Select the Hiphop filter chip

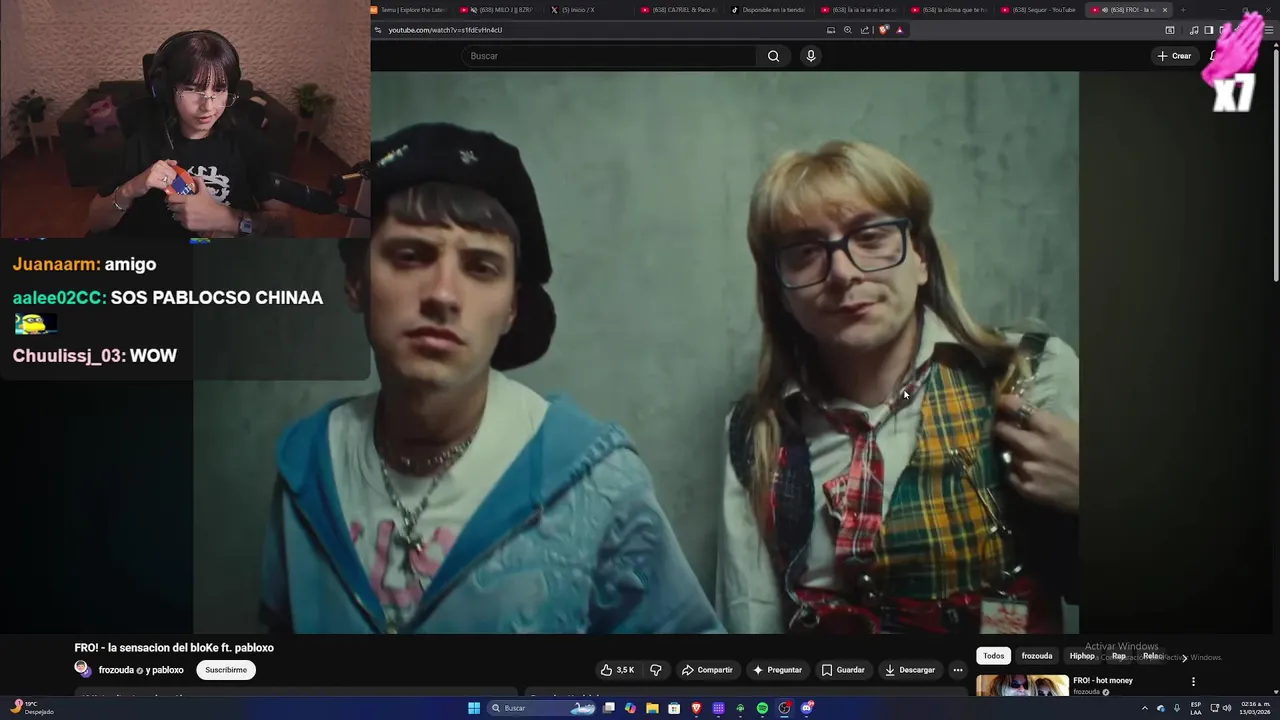pyautogui.click(x=1082, y=656)
